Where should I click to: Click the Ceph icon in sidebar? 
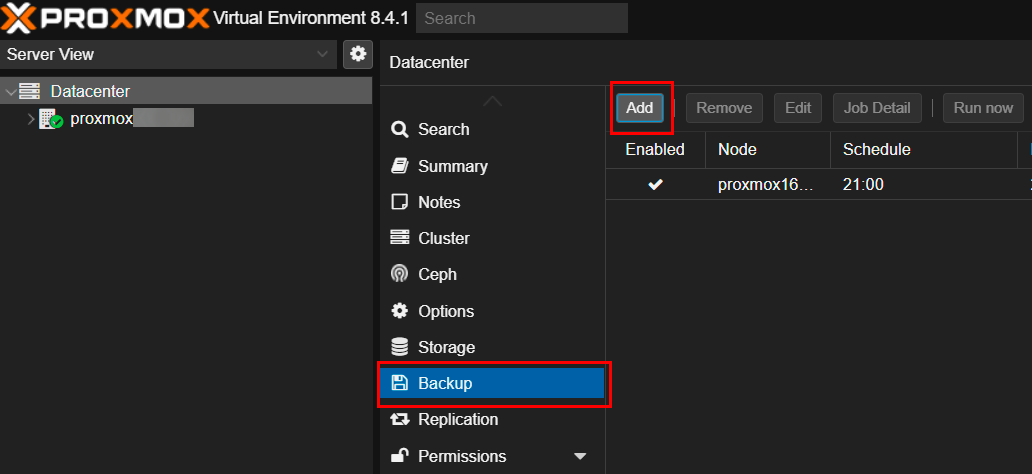400,275
